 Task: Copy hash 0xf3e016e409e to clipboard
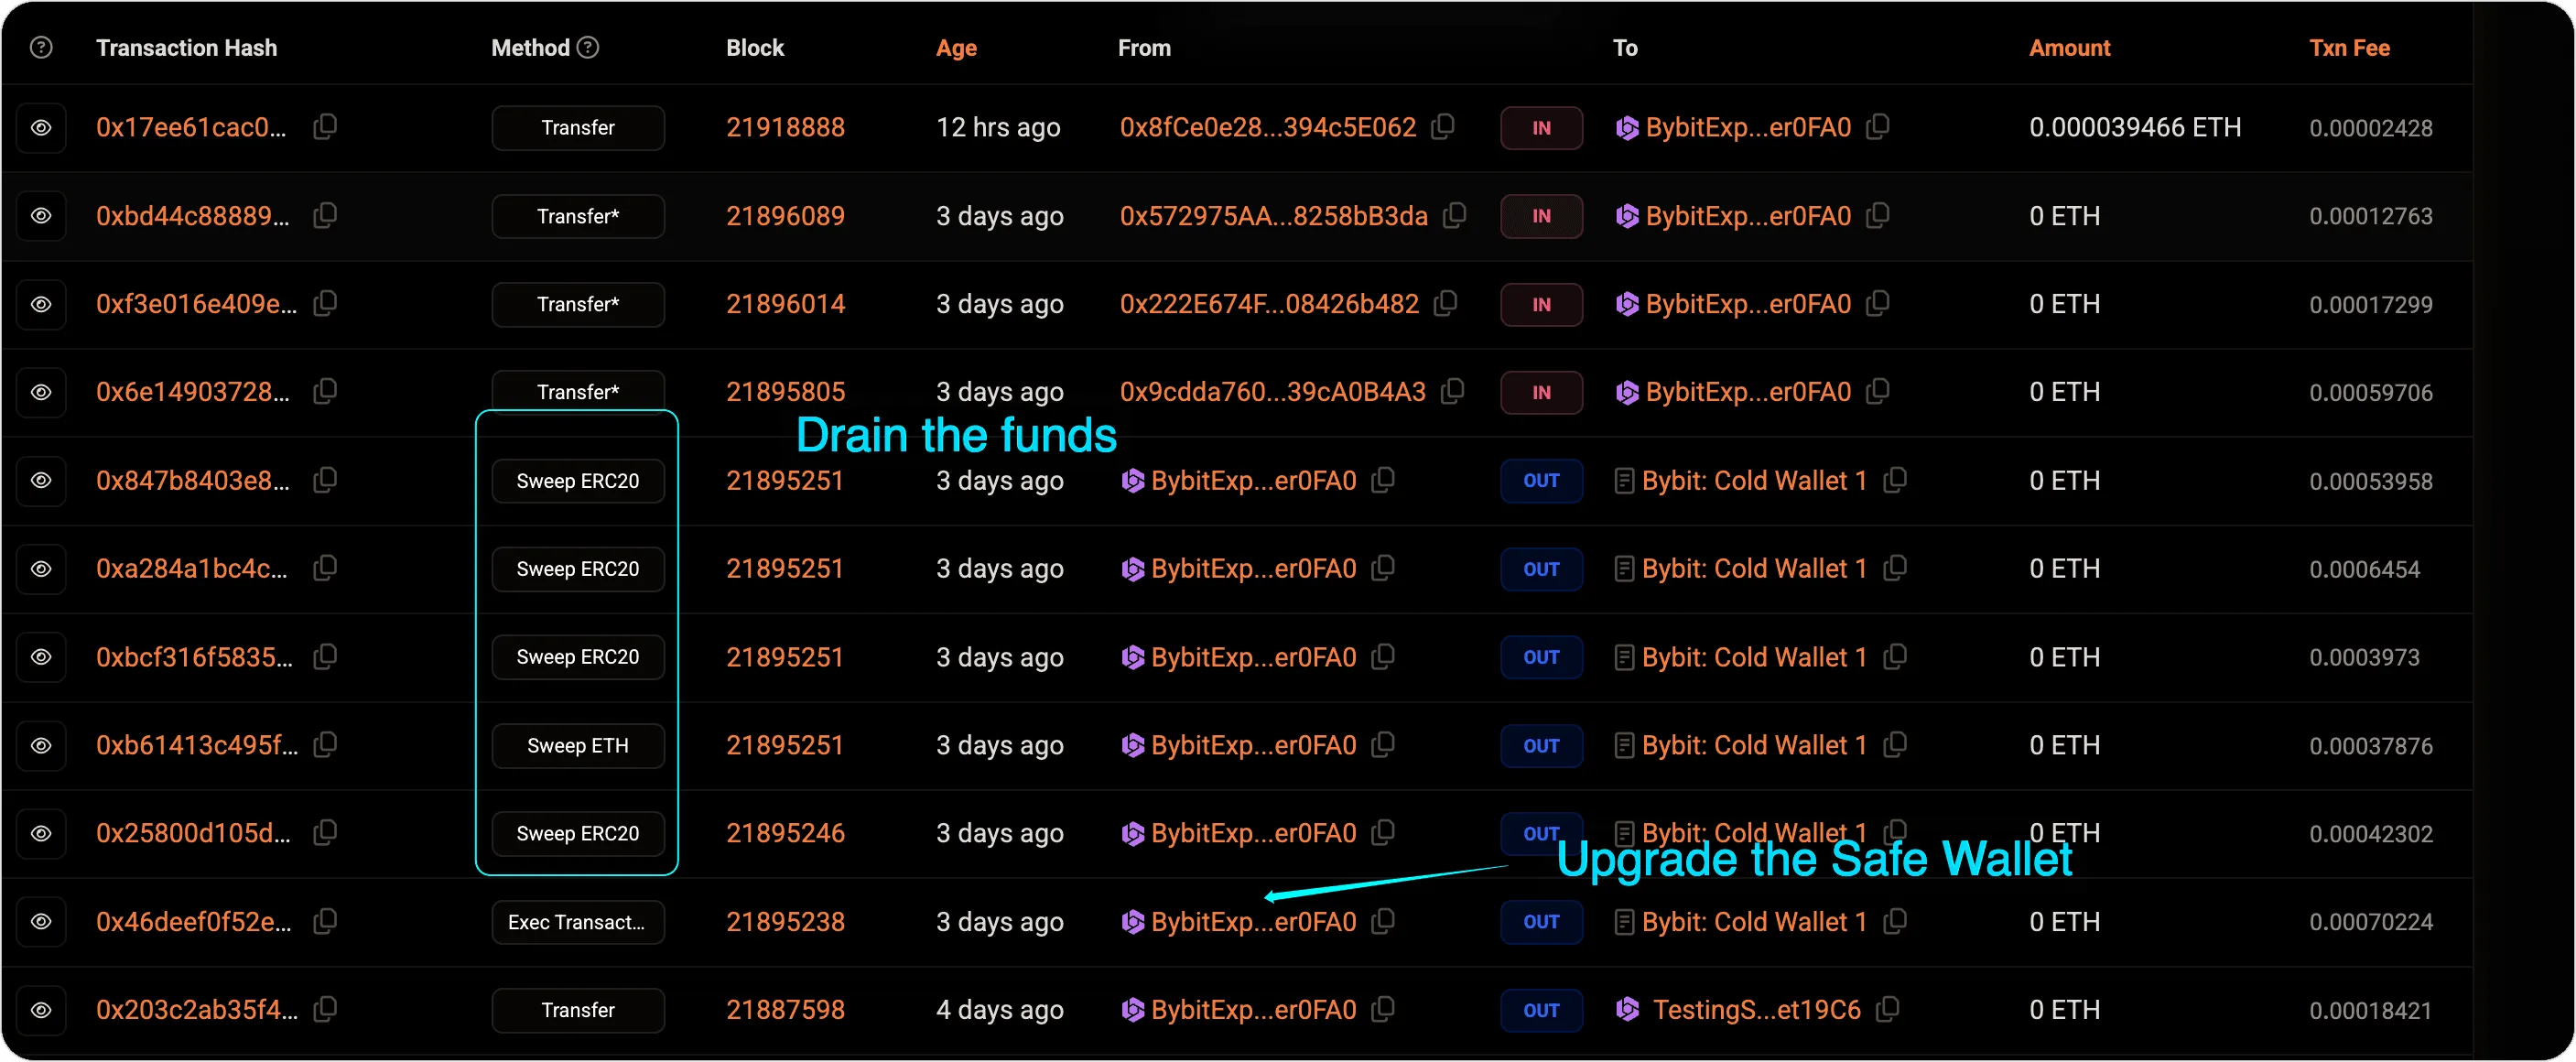tap(325, 303)
